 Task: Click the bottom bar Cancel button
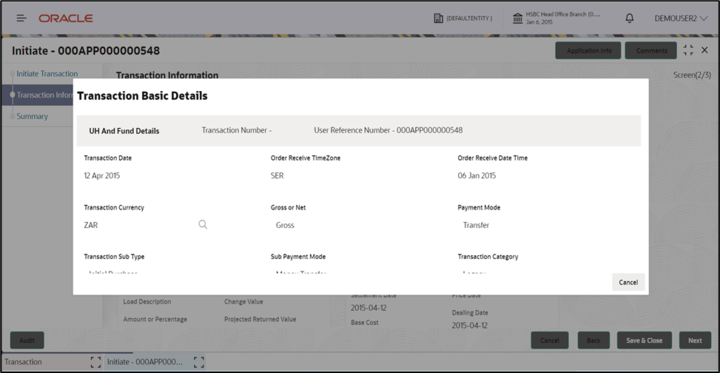click(550, 340)
